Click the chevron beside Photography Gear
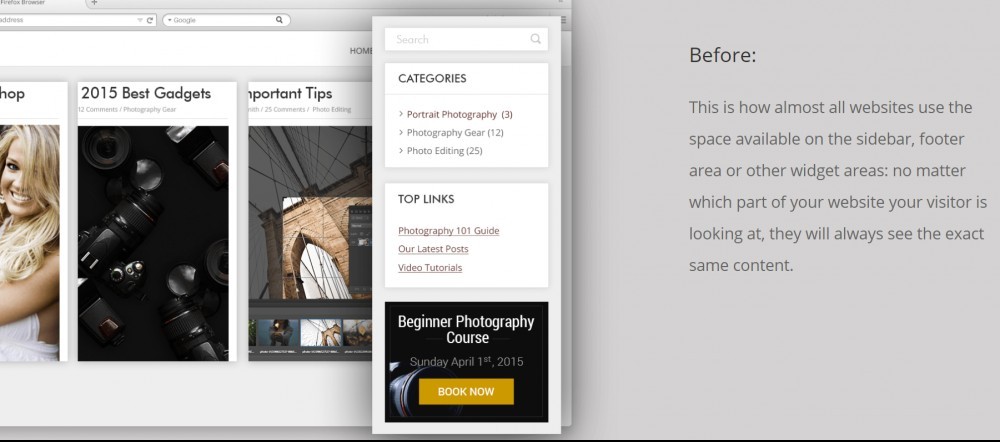 coord(401,133)
